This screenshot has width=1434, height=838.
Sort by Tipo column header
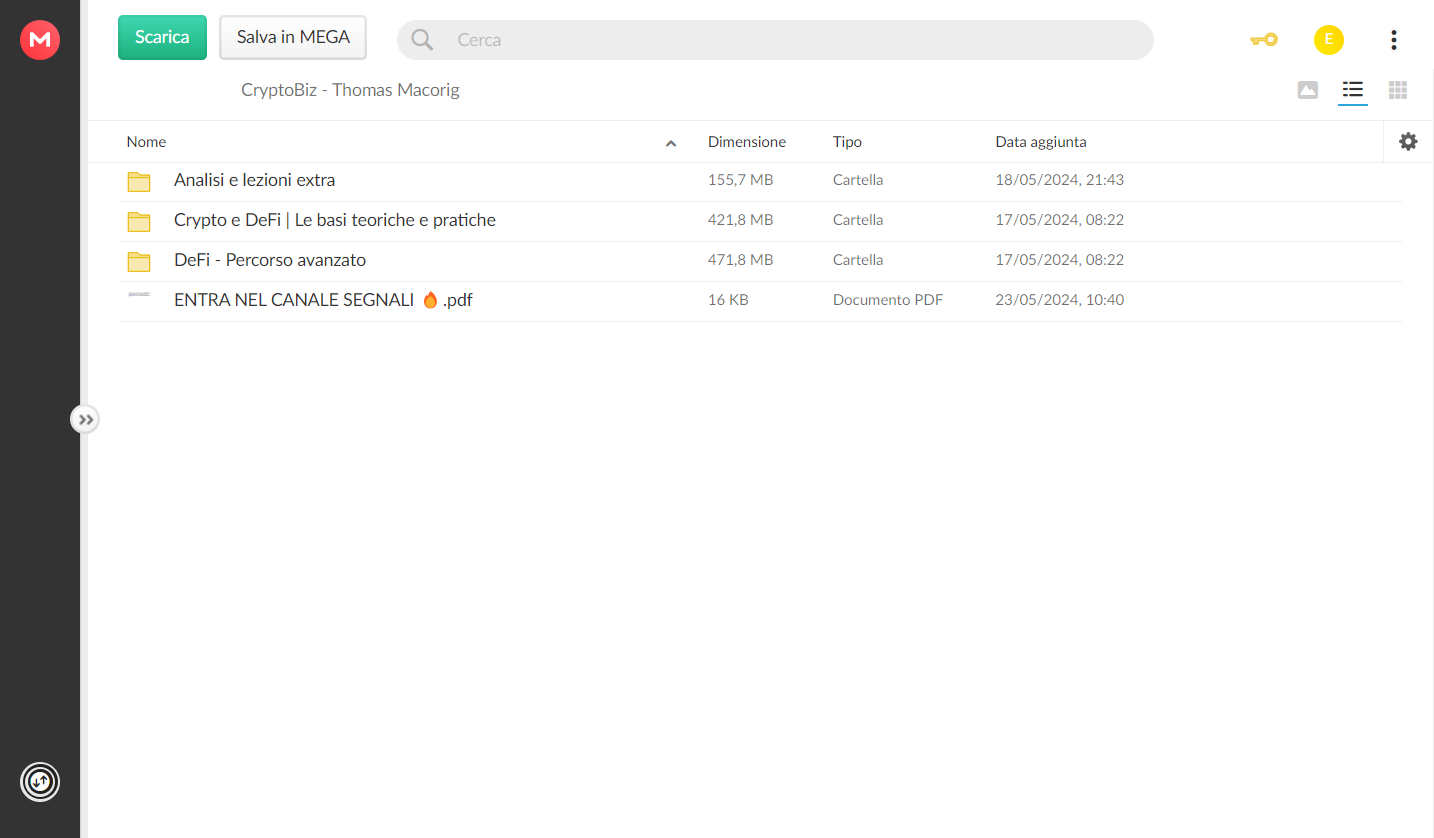point(847,142)
